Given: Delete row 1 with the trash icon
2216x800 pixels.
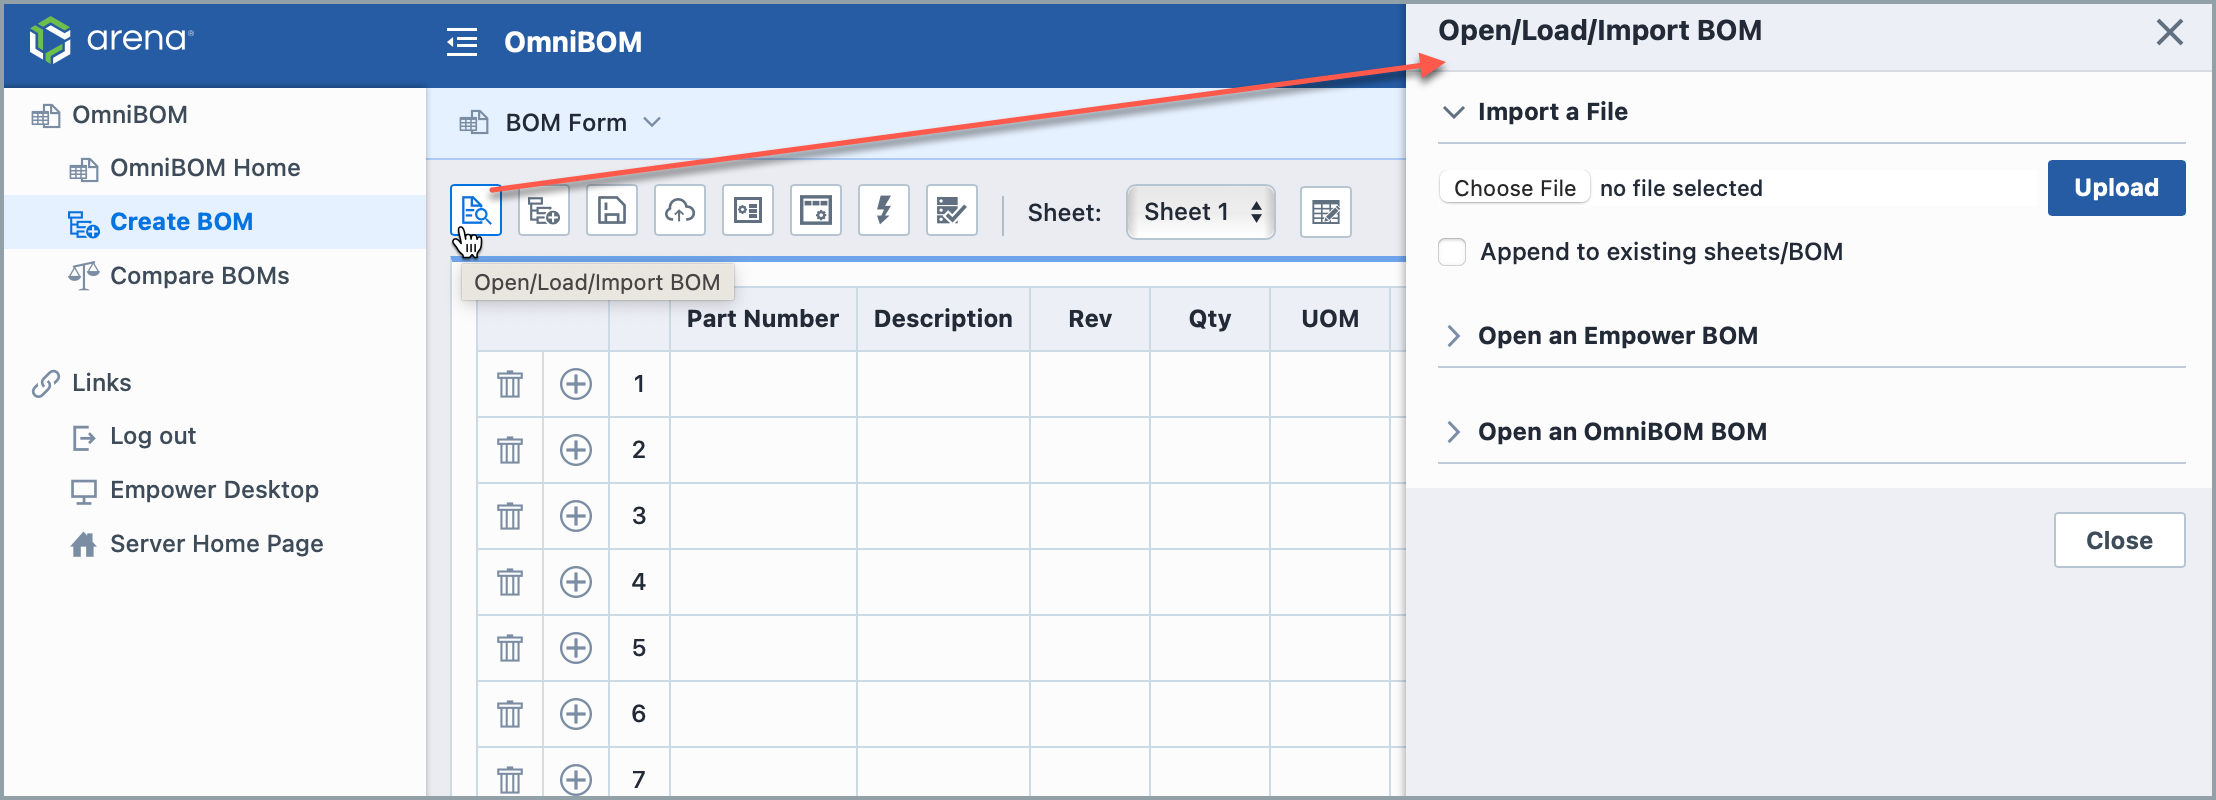Looking at the screenshot, I should [x=510, y=384].
